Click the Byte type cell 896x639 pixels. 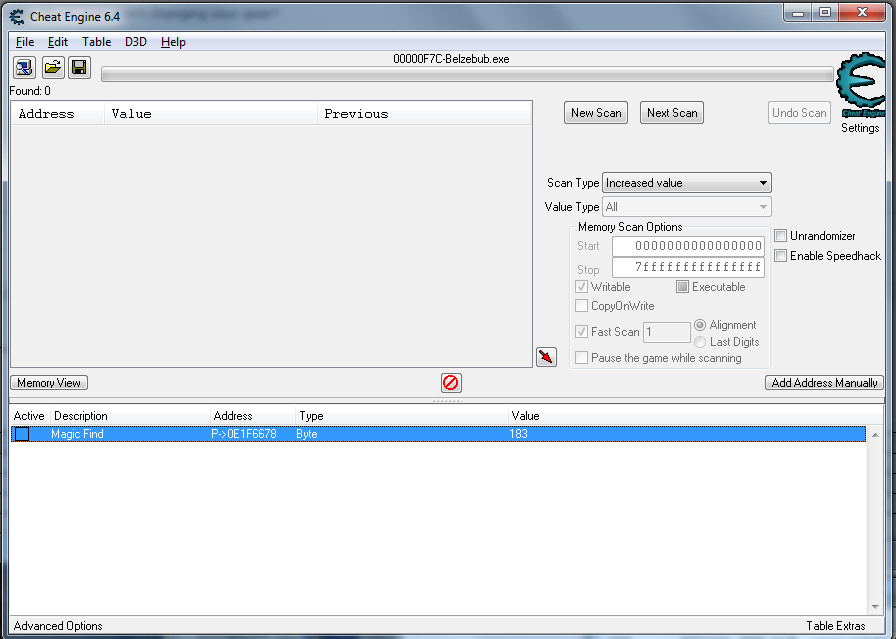click(307, 434)
